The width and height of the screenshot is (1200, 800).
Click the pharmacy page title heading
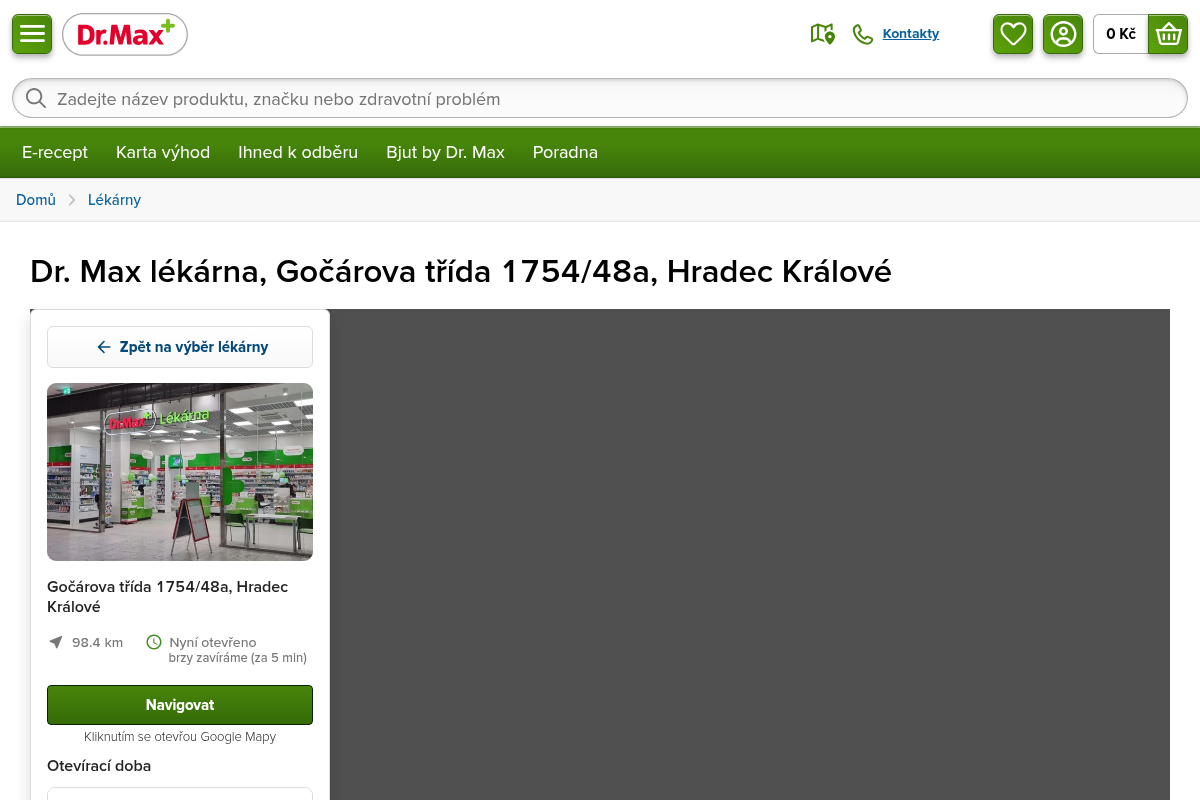pos(461,271)
